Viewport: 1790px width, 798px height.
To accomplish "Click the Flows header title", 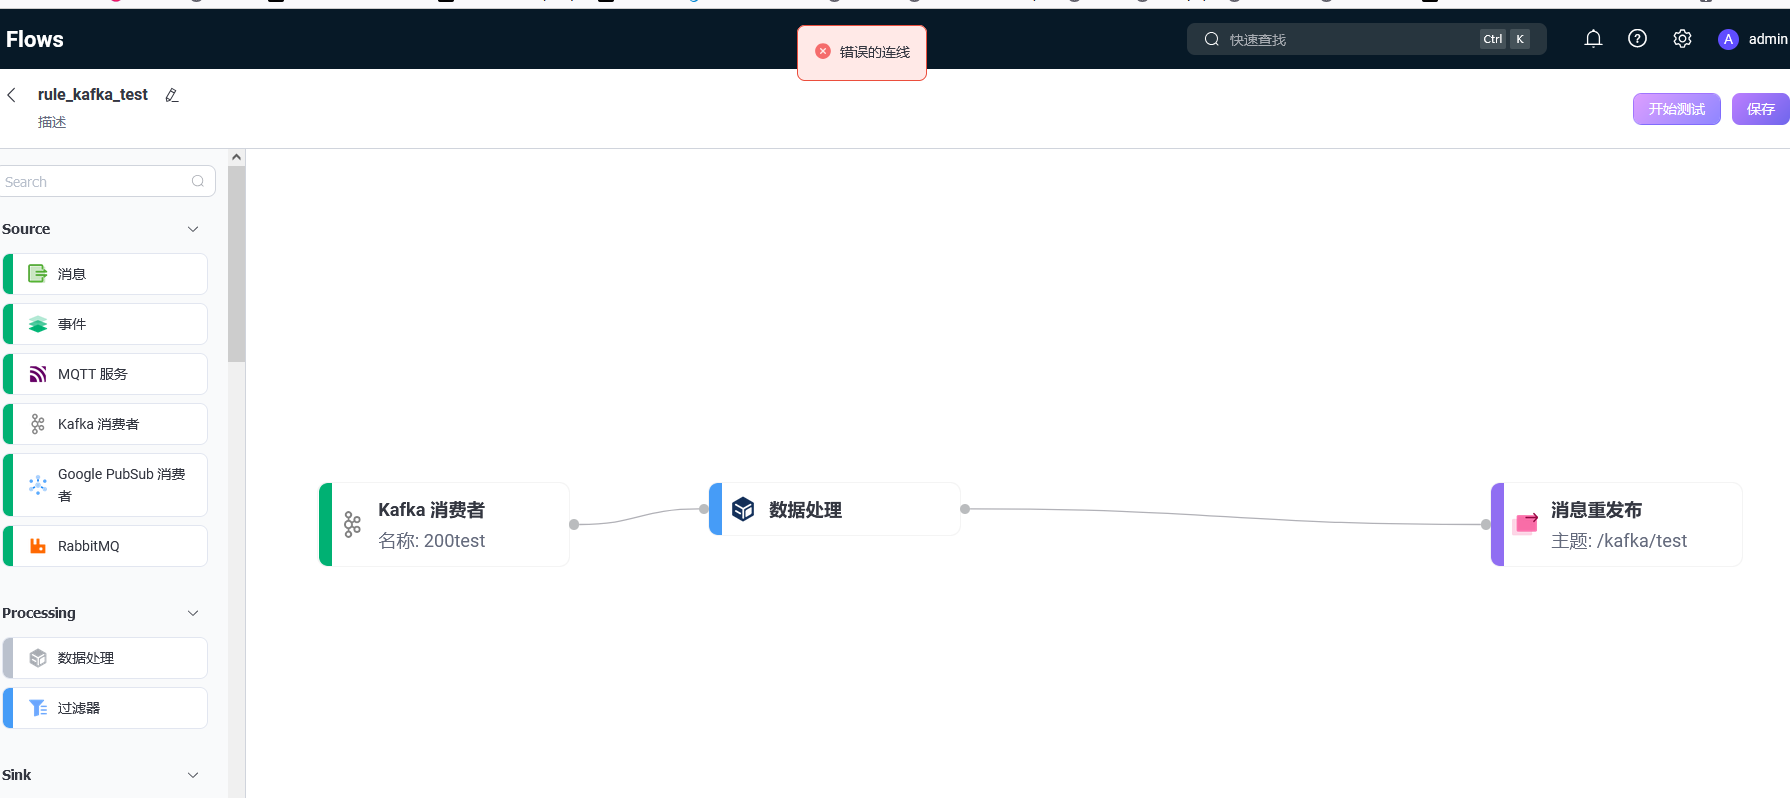I will pos(35,39).
